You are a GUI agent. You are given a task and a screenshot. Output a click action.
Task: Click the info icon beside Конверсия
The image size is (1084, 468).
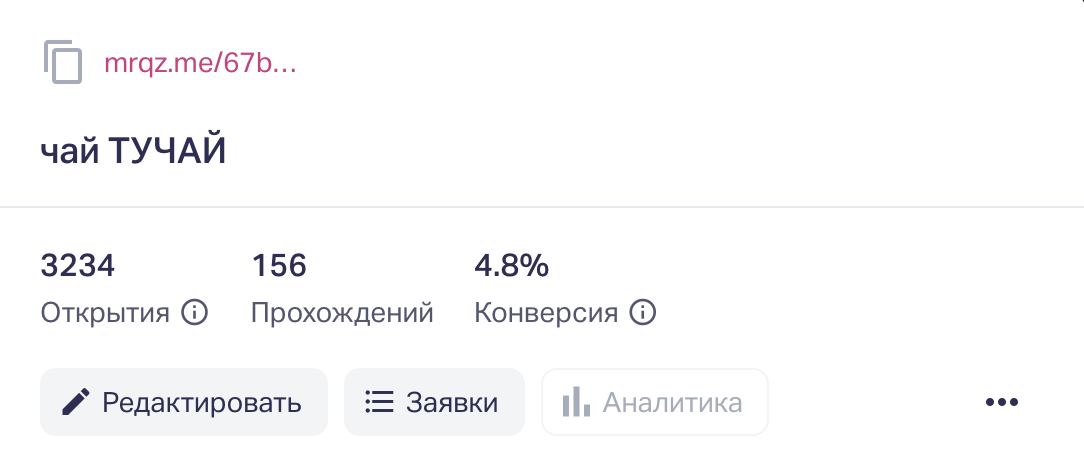coord(642,313)
